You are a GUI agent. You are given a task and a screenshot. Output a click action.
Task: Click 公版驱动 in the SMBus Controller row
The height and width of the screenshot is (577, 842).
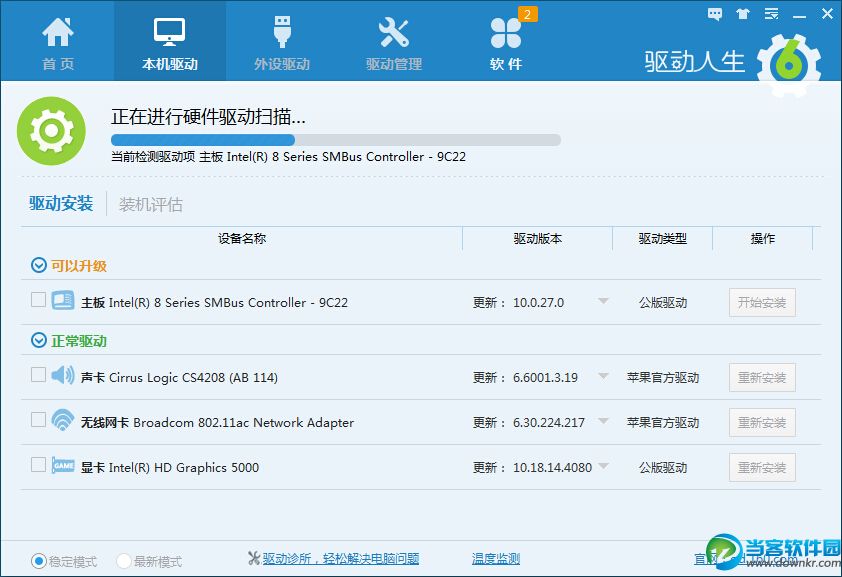click(x=663, y=303)
